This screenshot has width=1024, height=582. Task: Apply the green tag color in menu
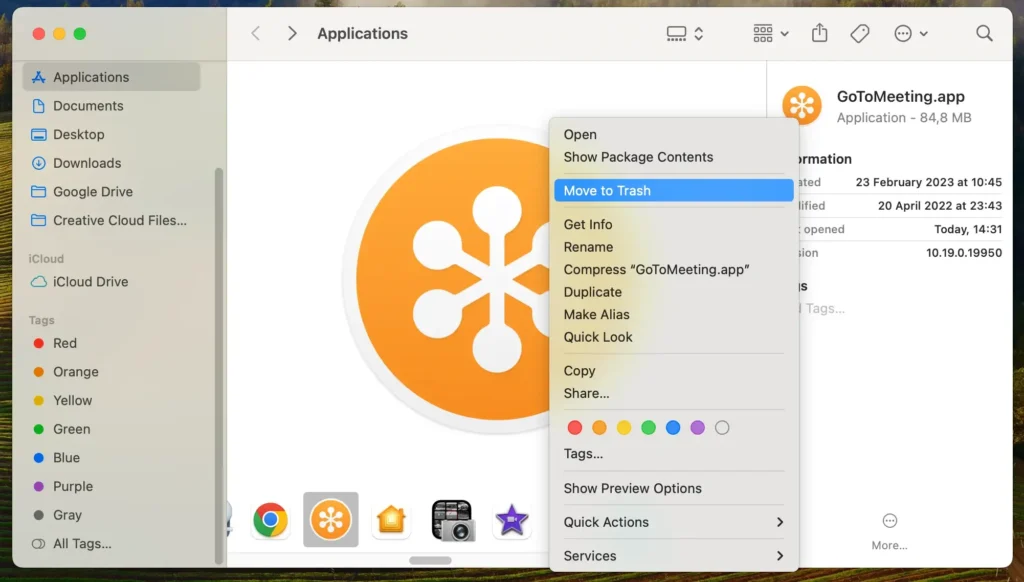click(x=648, y=428)
